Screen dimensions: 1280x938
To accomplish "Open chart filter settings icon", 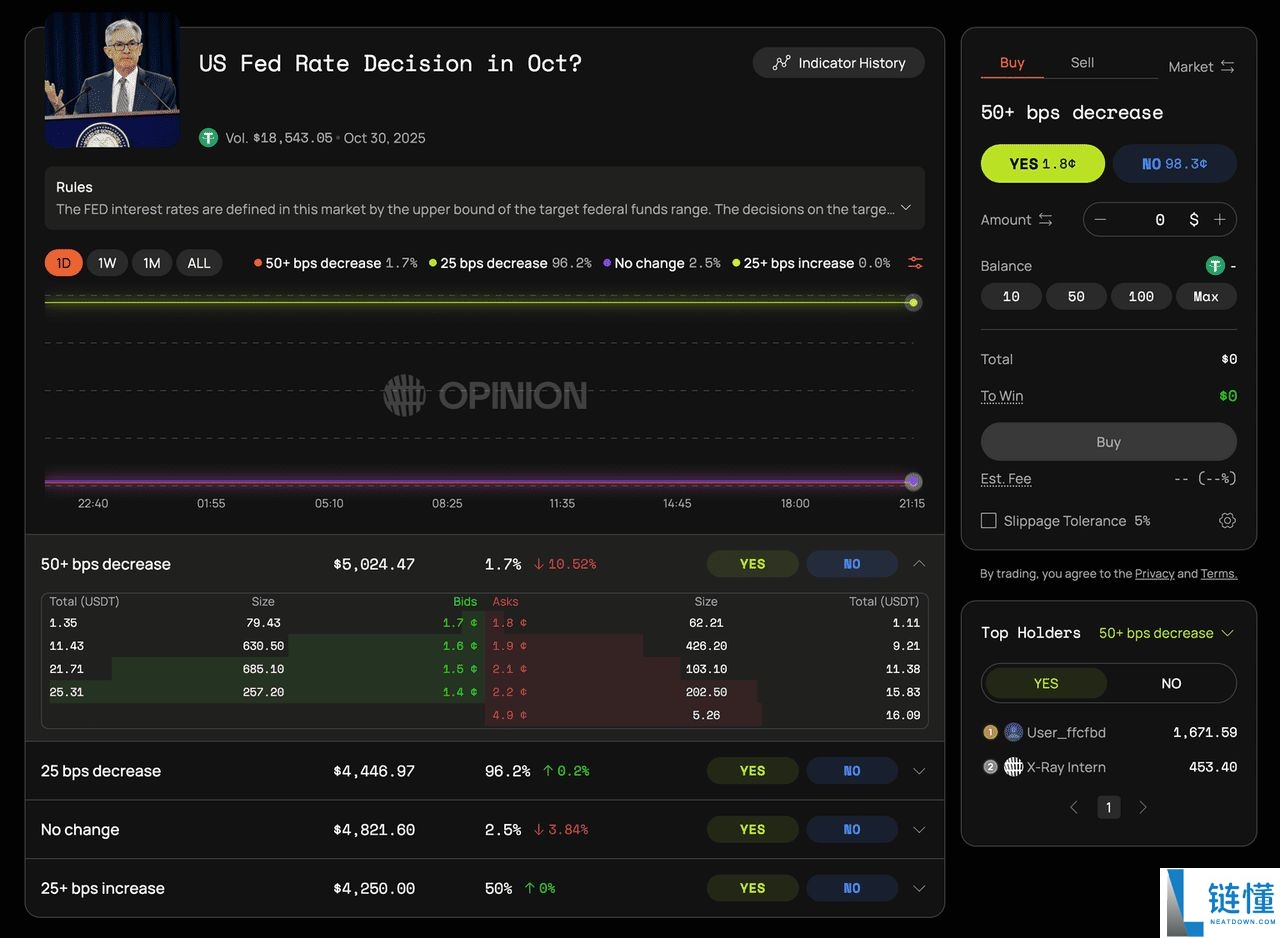I will 915,263.
